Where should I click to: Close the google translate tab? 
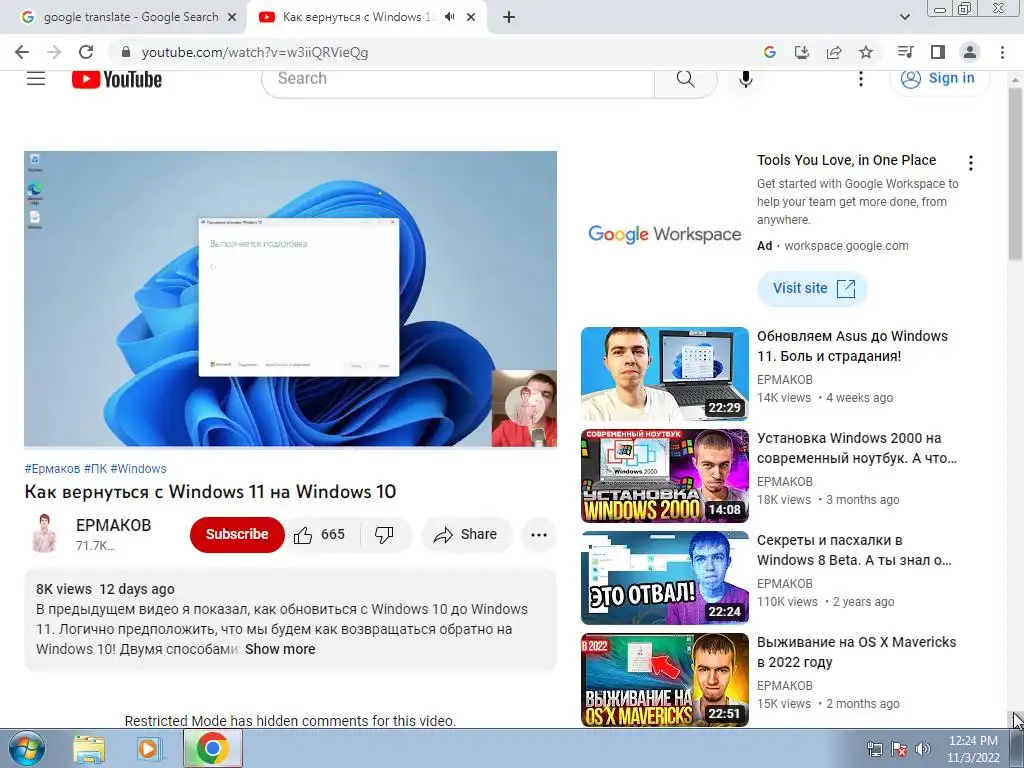232,18
